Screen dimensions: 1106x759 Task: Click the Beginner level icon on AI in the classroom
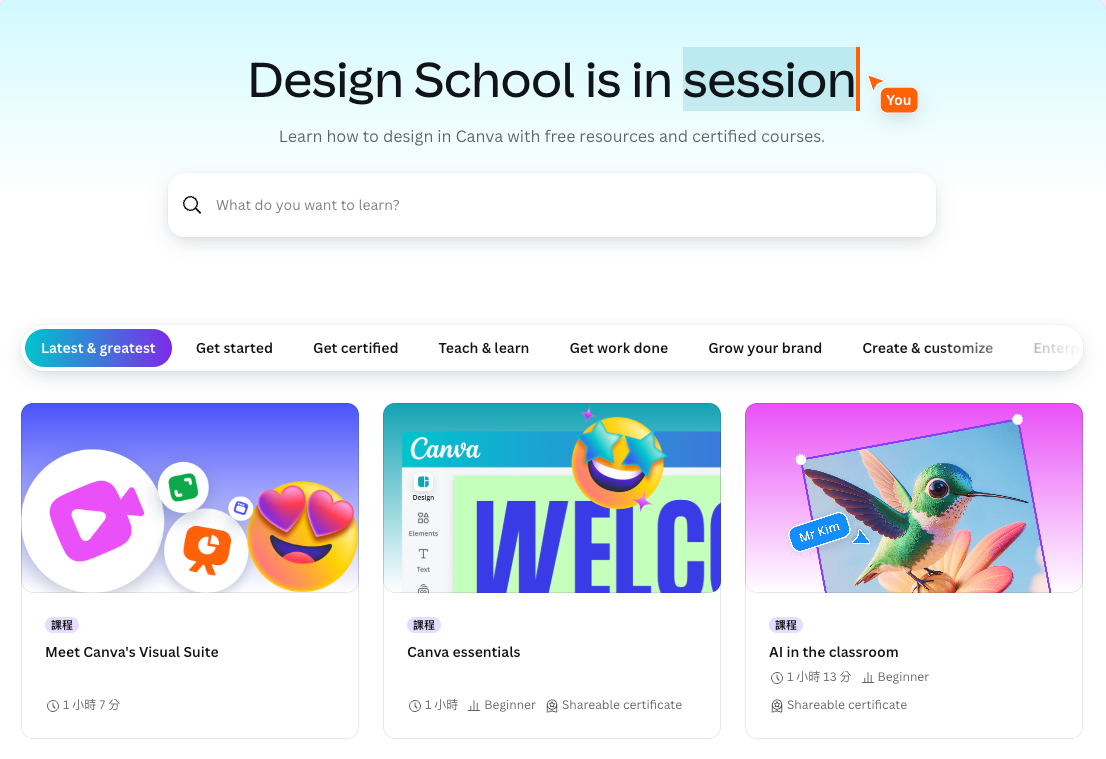coord(868,677)
